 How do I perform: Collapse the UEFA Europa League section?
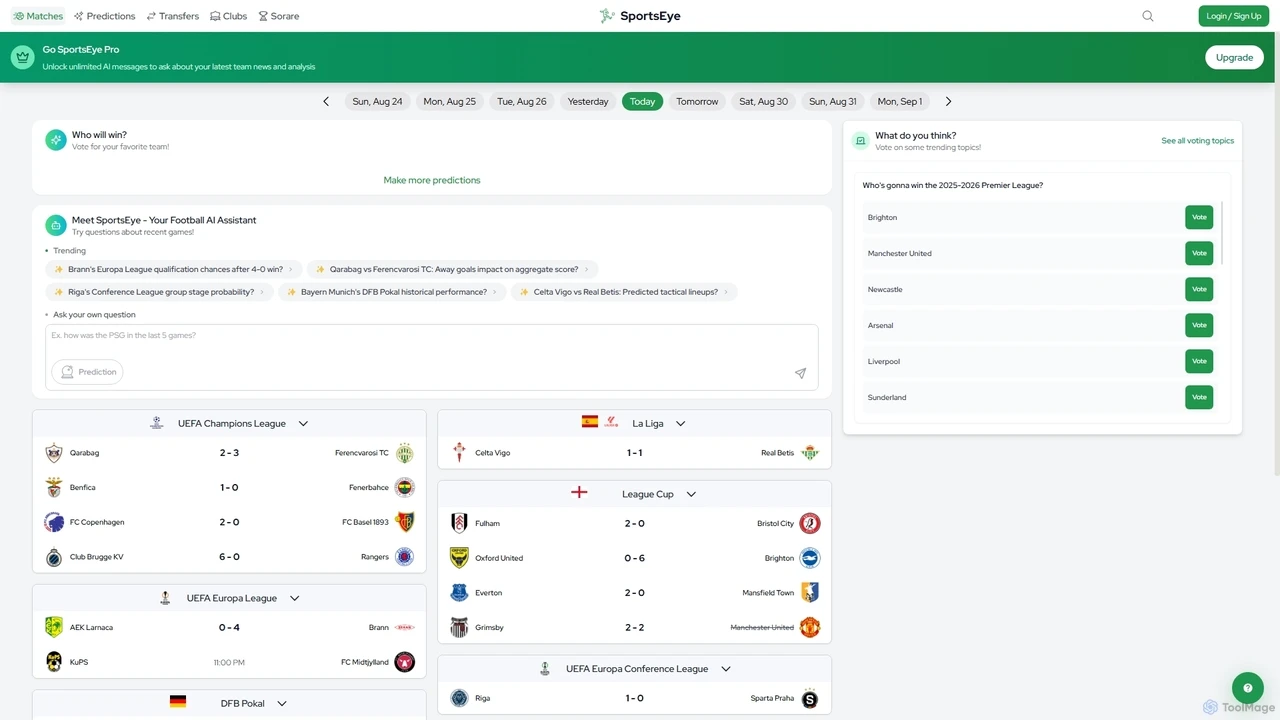pyautogui.click(x=294, y=598)
